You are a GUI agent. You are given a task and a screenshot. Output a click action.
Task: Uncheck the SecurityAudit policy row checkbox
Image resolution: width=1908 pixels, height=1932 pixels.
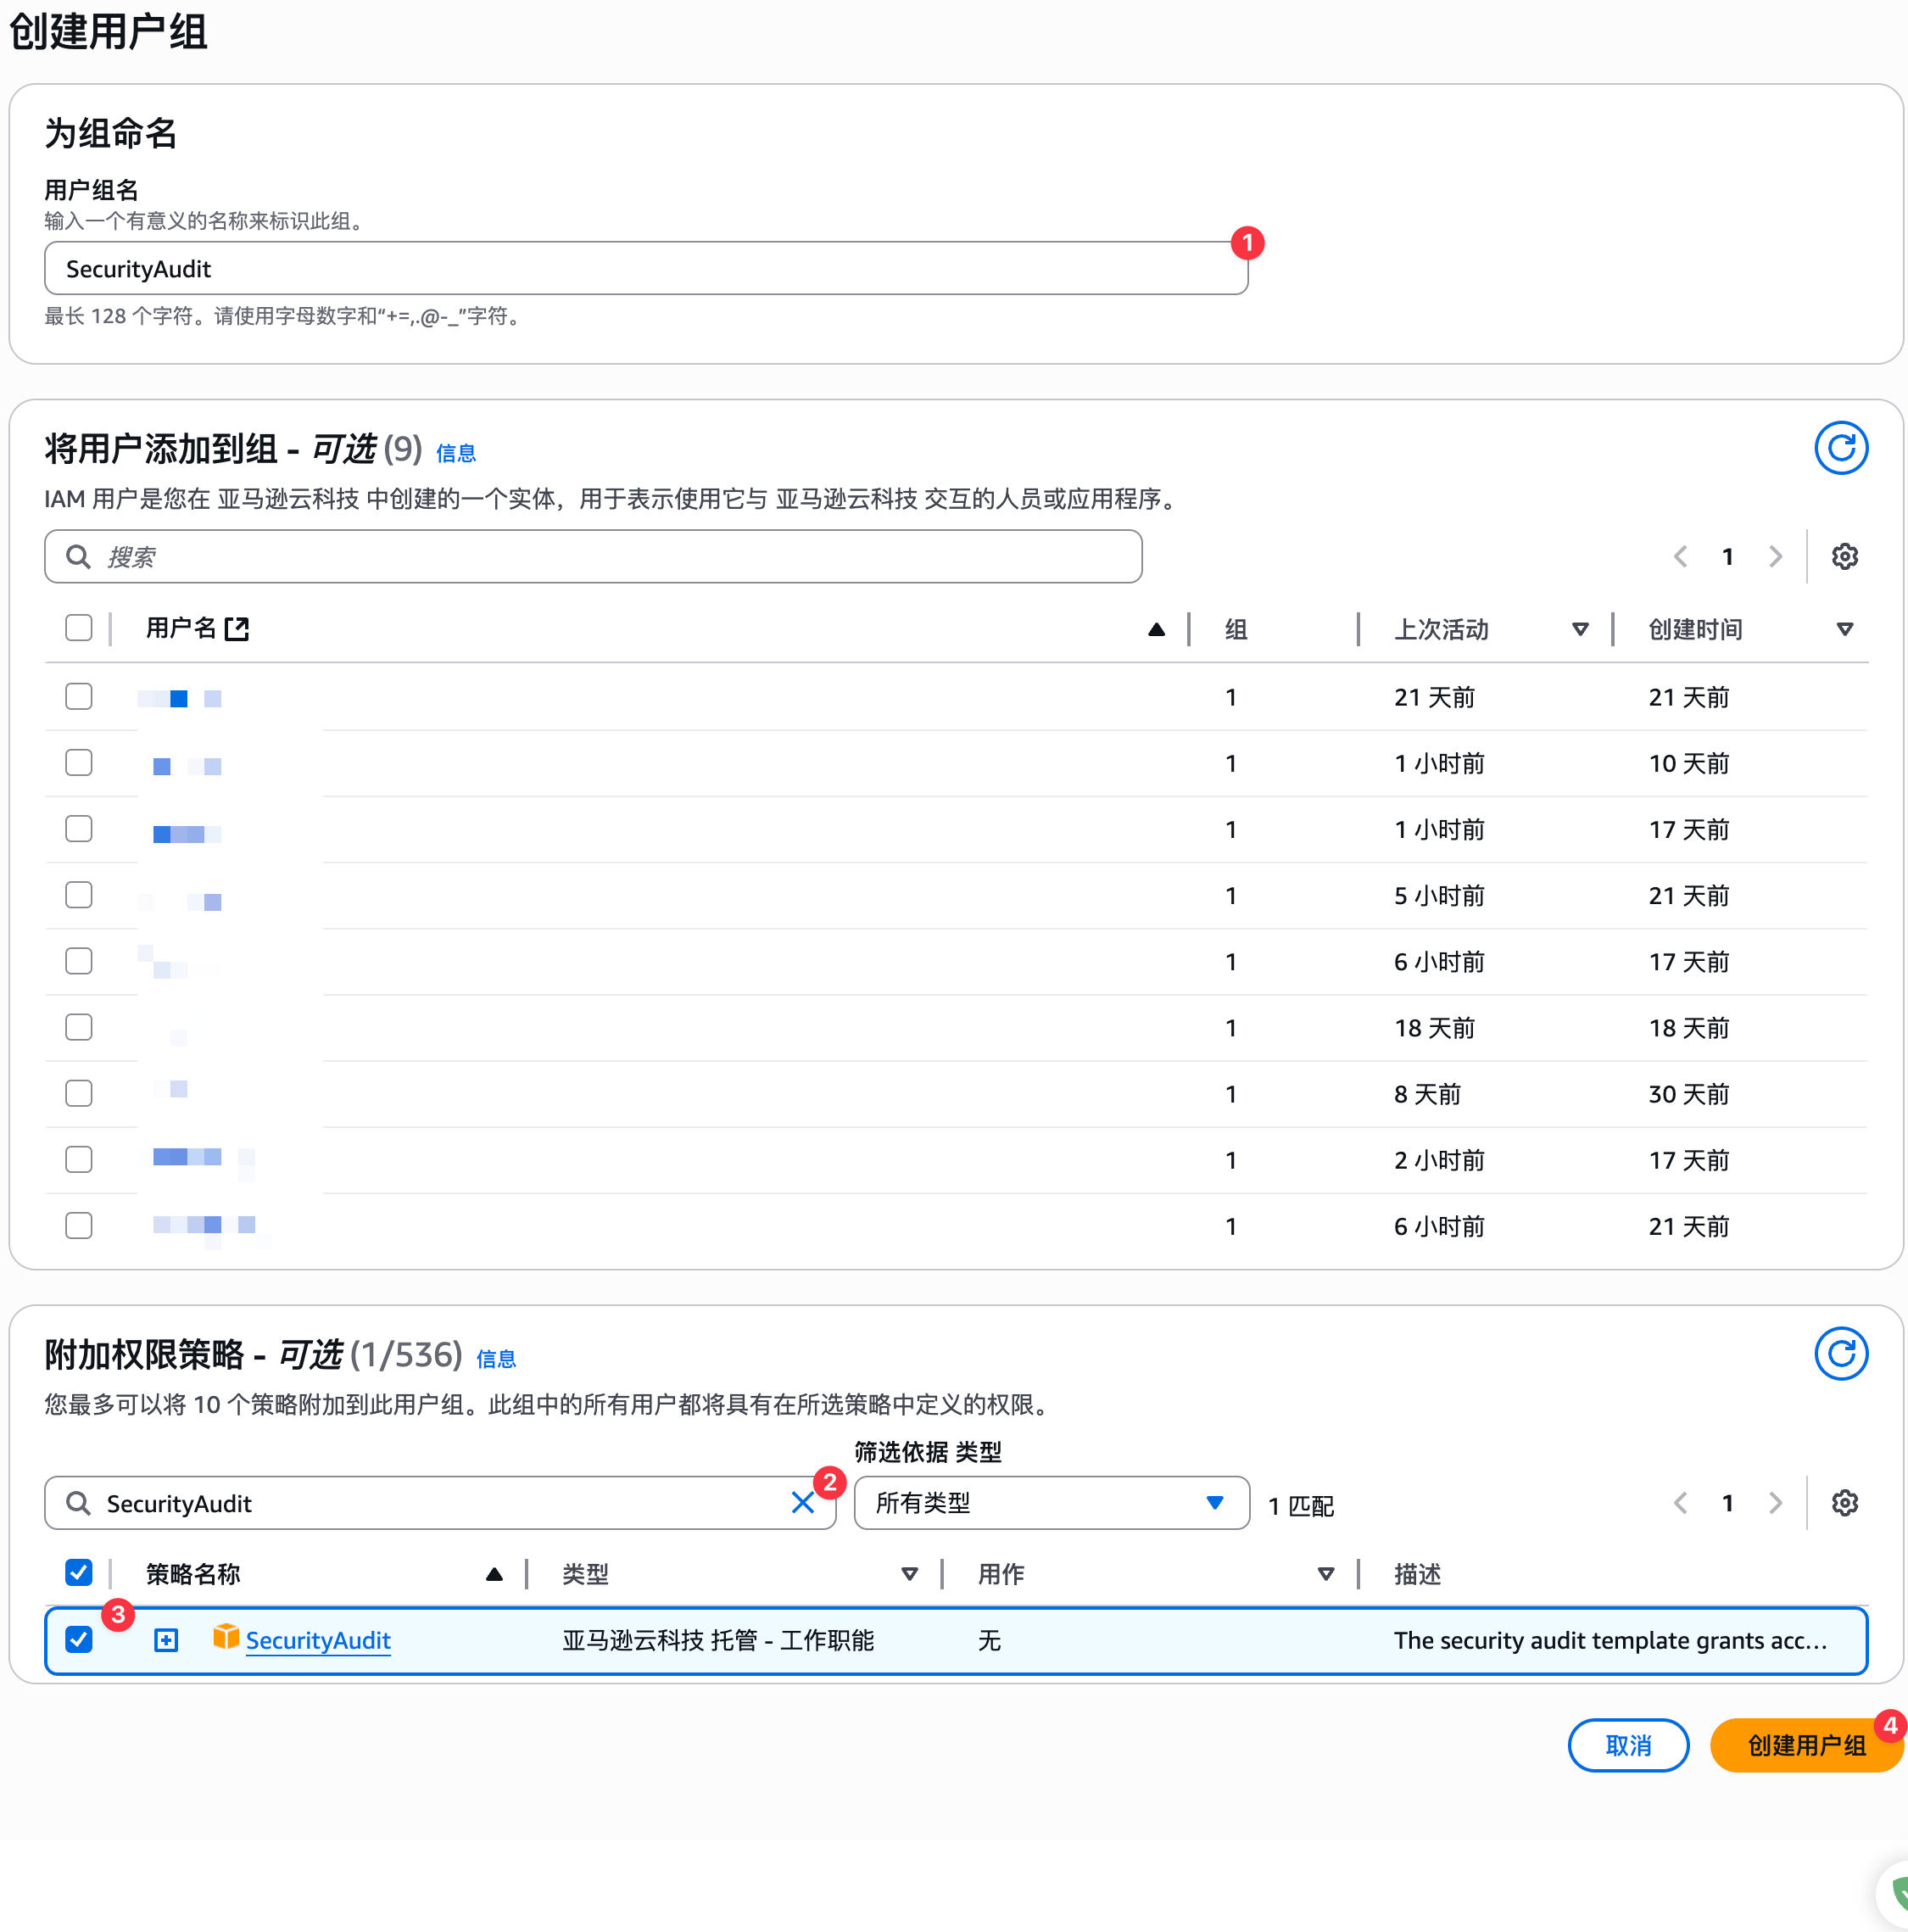pyautogui.click(x=79, y=1640)
